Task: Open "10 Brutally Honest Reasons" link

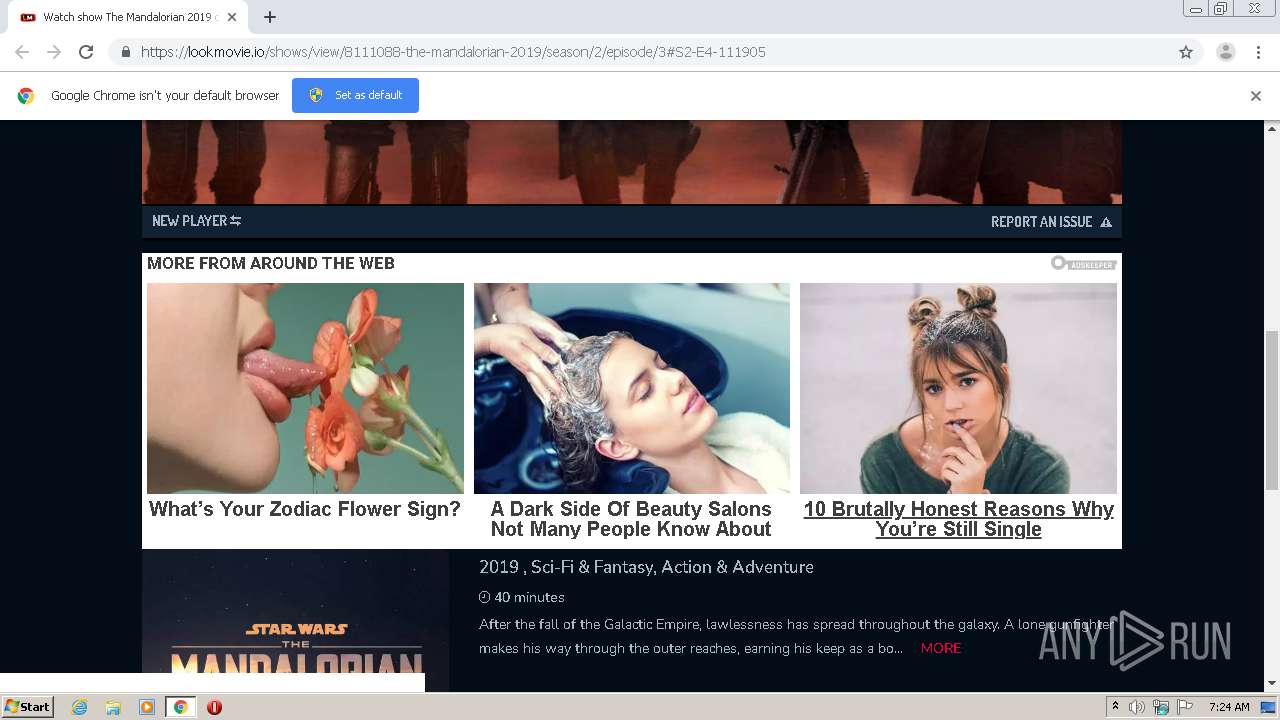Action: tap(958, 519)
